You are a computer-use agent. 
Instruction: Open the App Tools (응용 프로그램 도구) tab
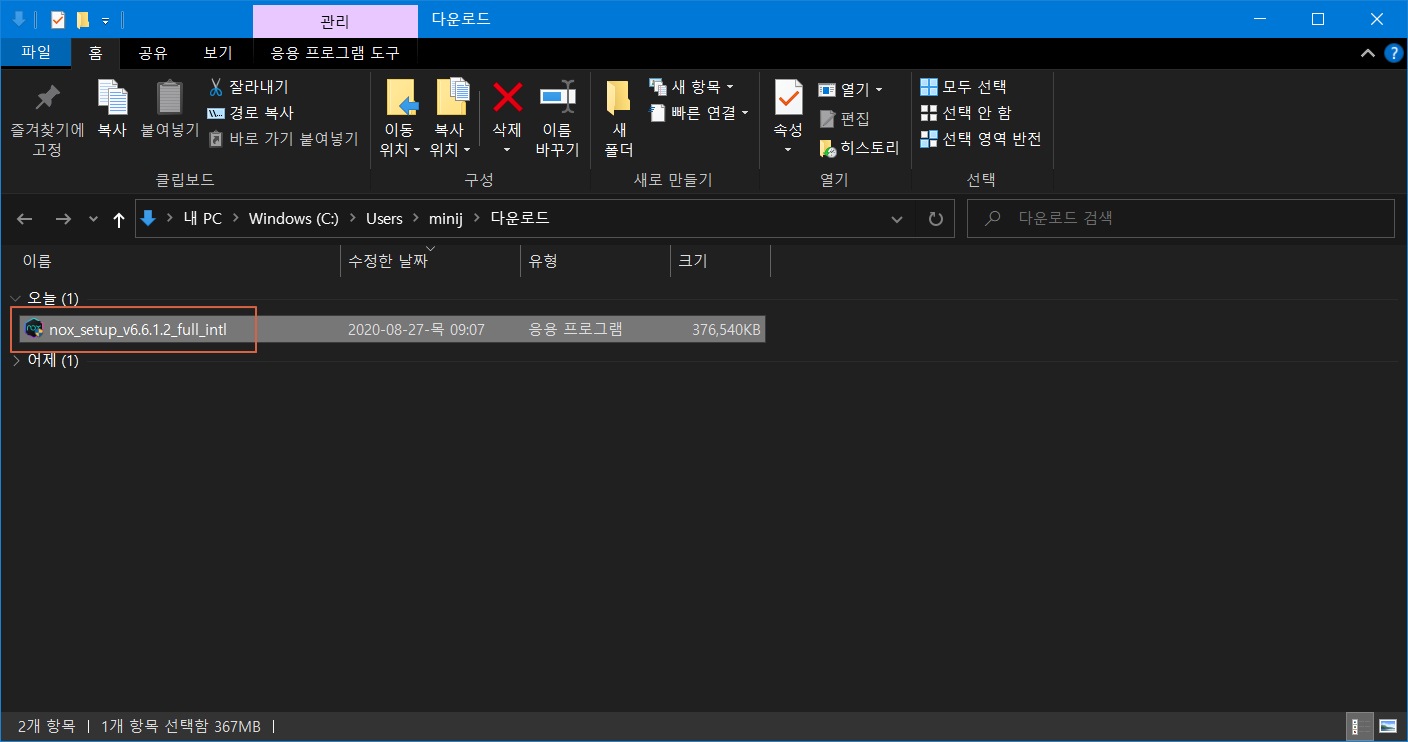pyautogui.click(x=335, y=53)
